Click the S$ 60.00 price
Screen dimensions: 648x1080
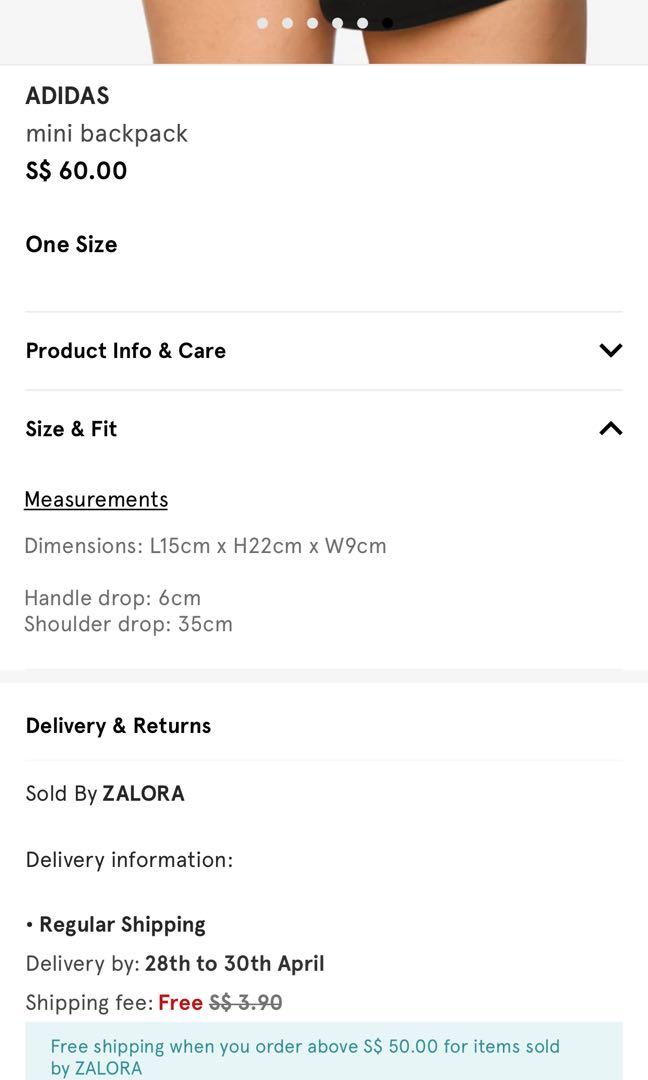click(x=77, y=170)
